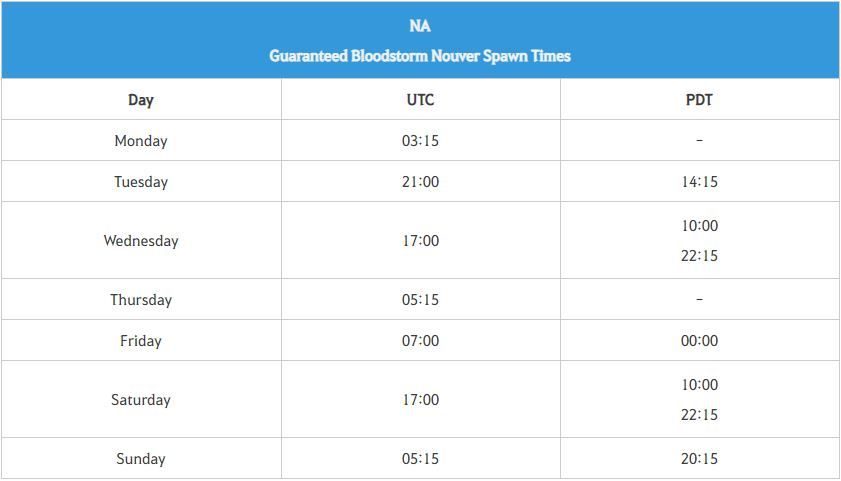Click the Day column header

141,100
